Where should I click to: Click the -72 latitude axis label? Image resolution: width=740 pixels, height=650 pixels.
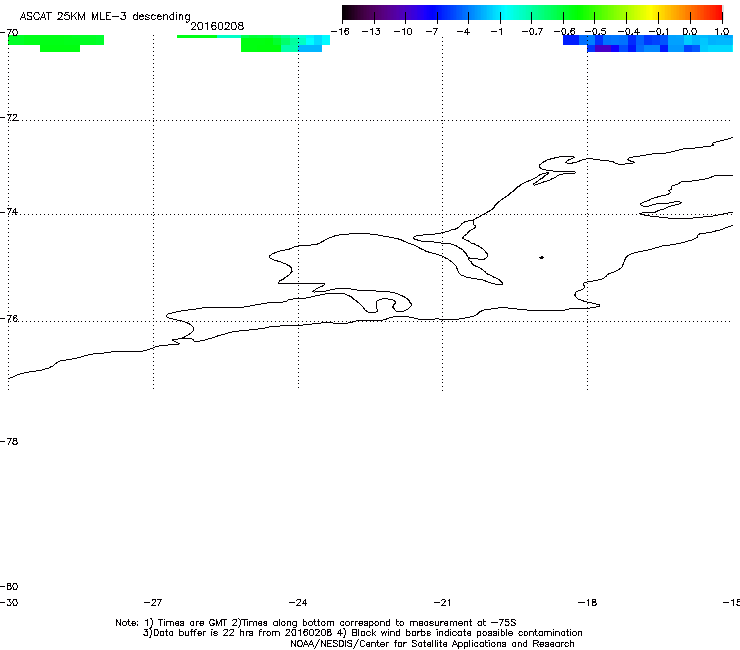click(x=9, y=117)
